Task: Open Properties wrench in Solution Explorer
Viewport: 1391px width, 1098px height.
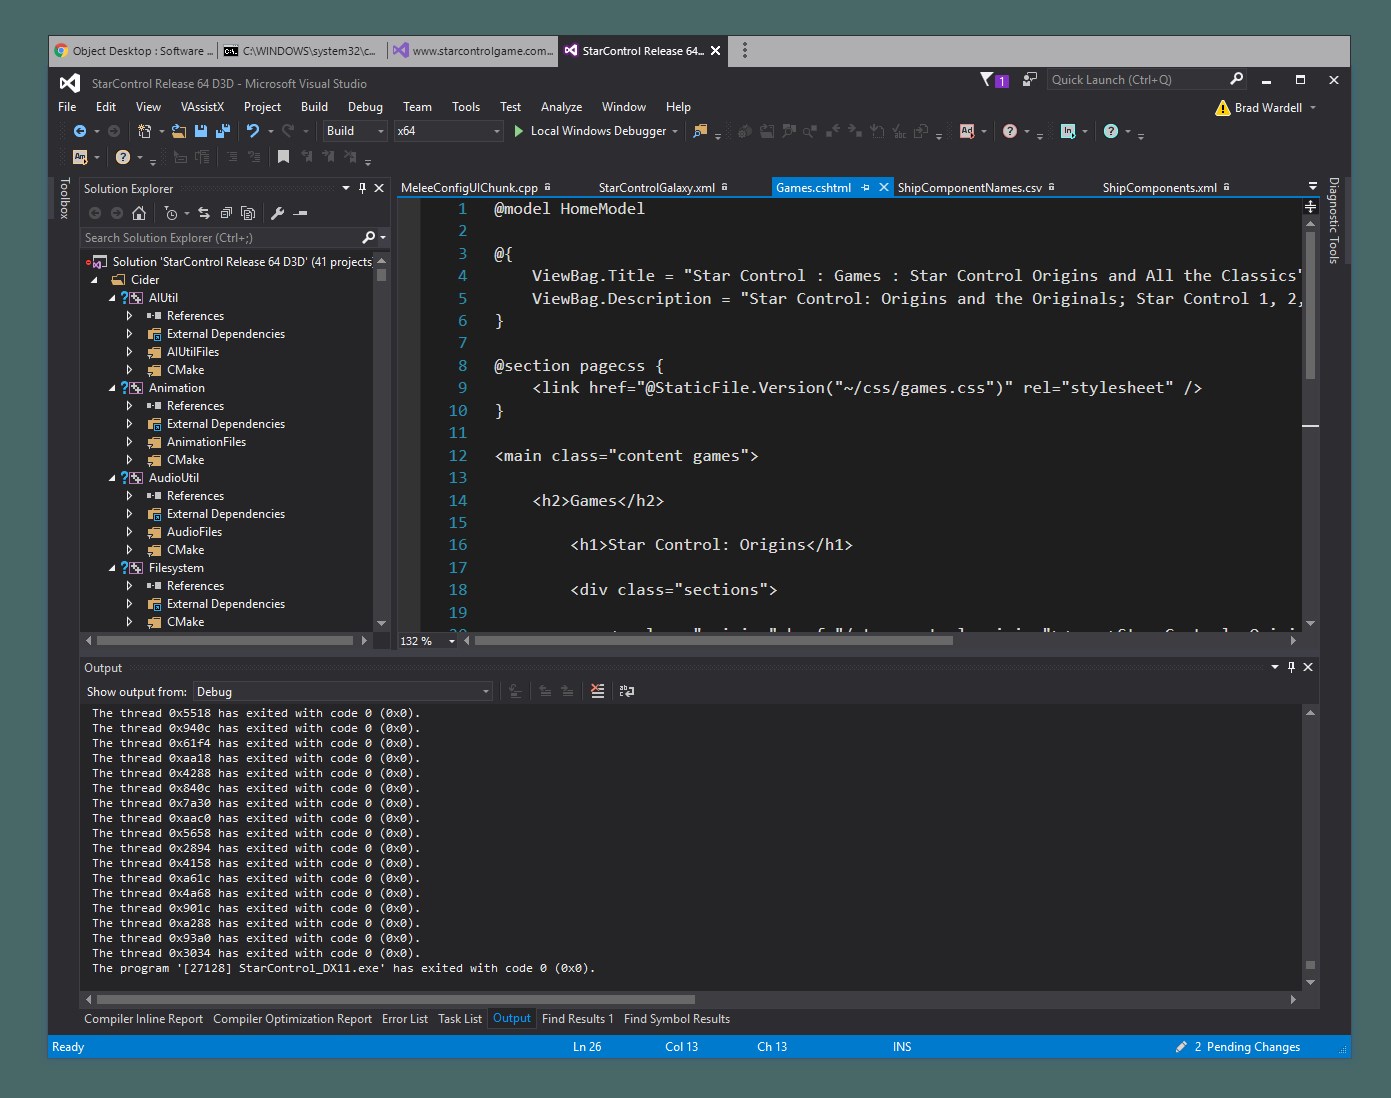Action: [x=277, y=213]
